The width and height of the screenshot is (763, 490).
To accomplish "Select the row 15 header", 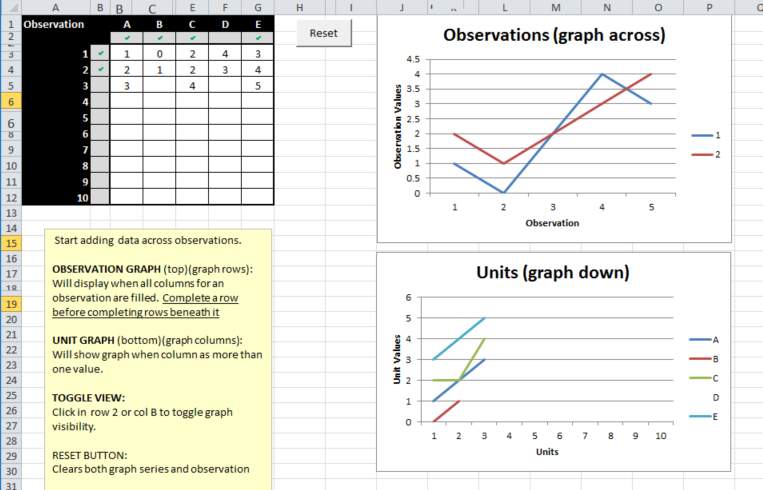I will 10,243.
